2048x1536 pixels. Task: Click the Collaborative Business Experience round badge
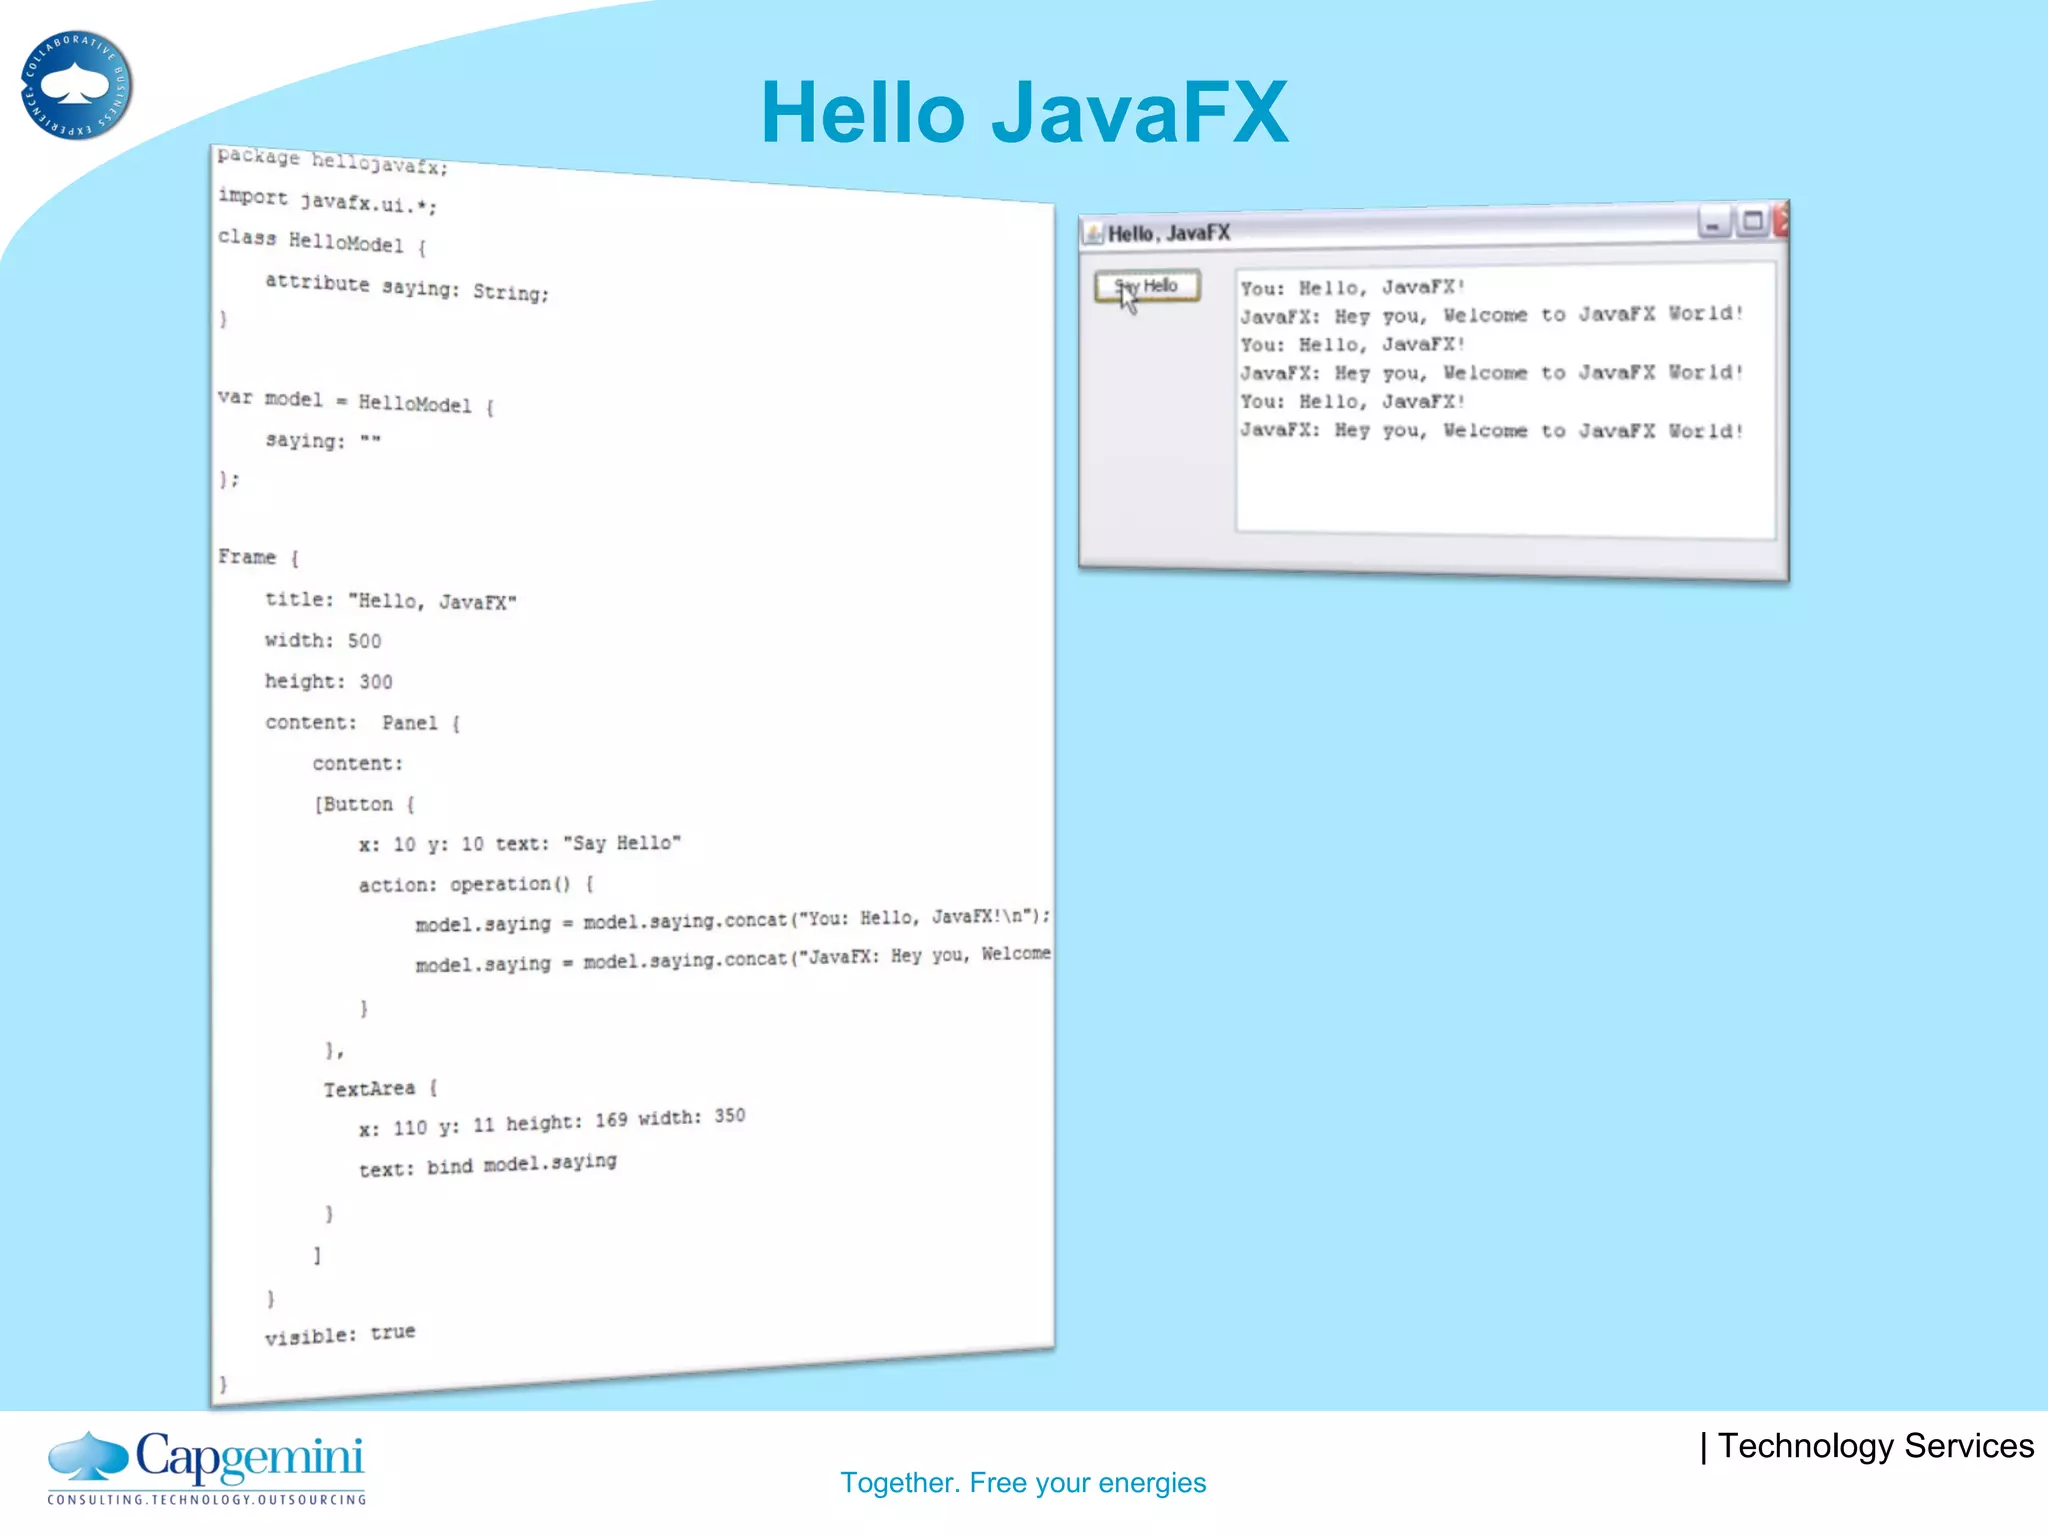click(x=76, y=85)
